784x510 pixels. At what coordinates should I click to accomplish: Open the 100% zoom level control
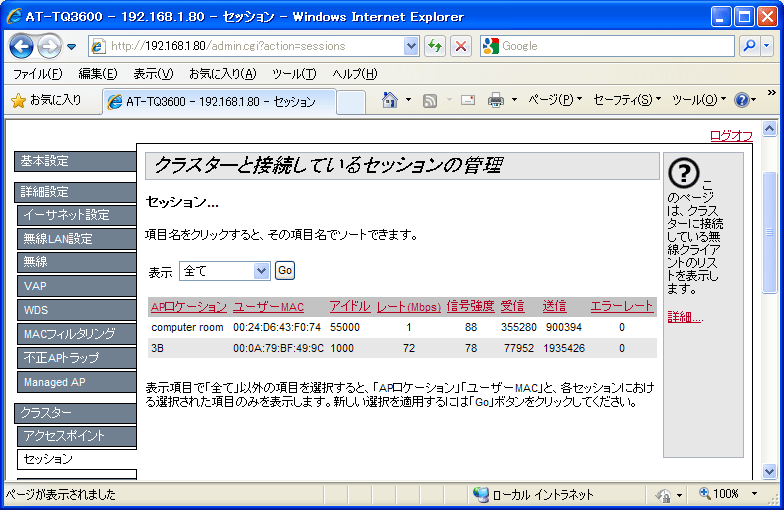[x=728, y=494]
